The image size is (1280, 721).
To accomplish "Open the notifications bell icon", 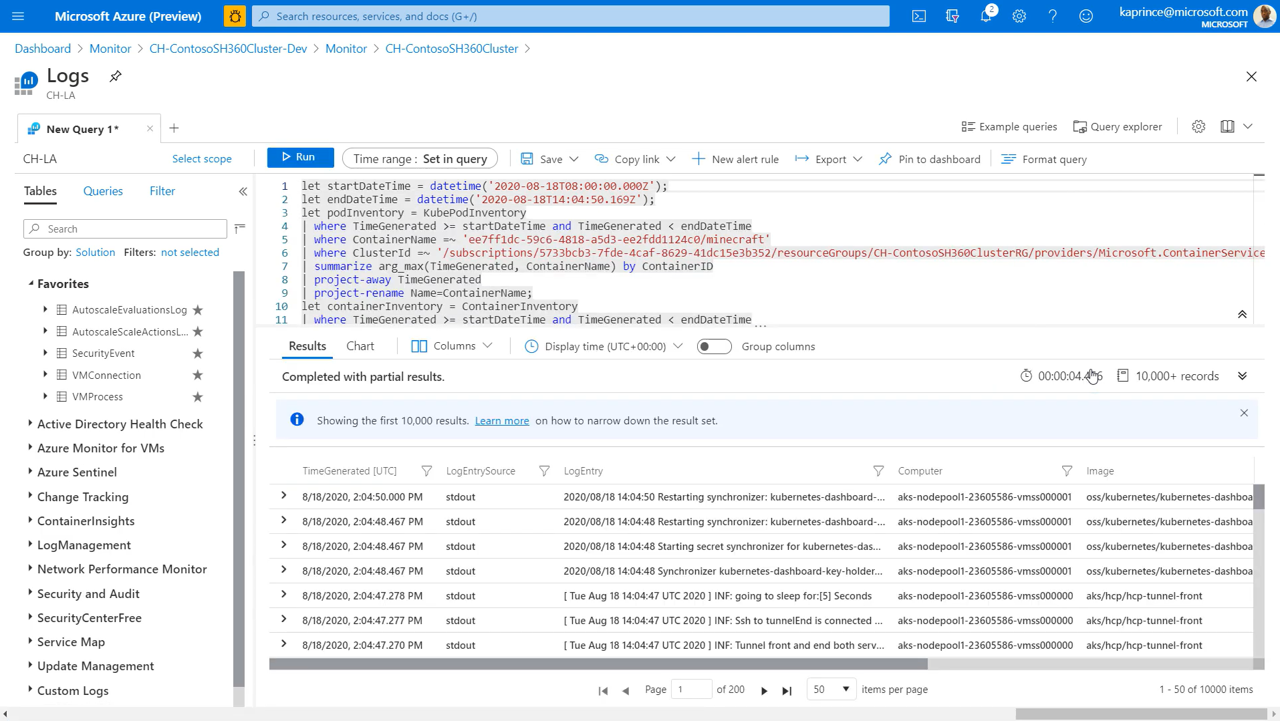I will [986, 16].
